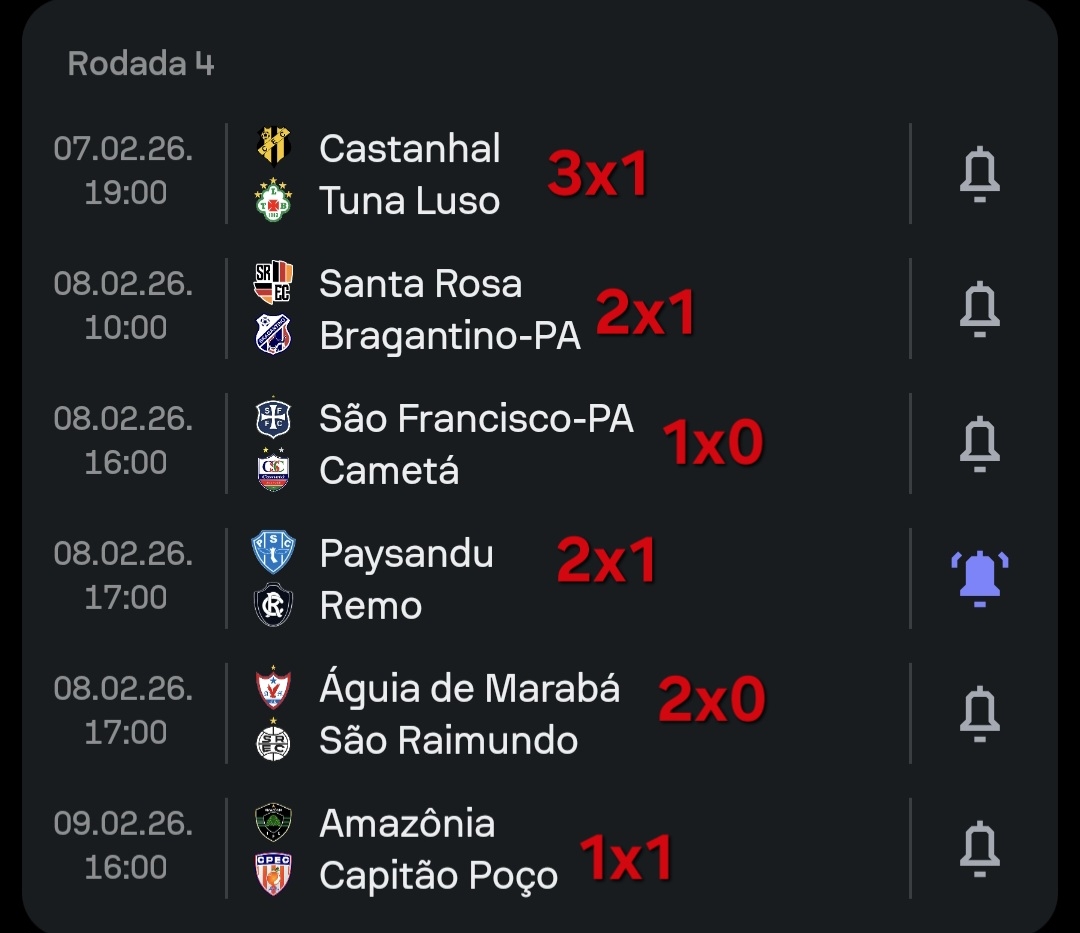The image size is (1080, 933).
Task: Open match scheduled 07.02.26 at 19:00
Action: click(x=124, y=171)
